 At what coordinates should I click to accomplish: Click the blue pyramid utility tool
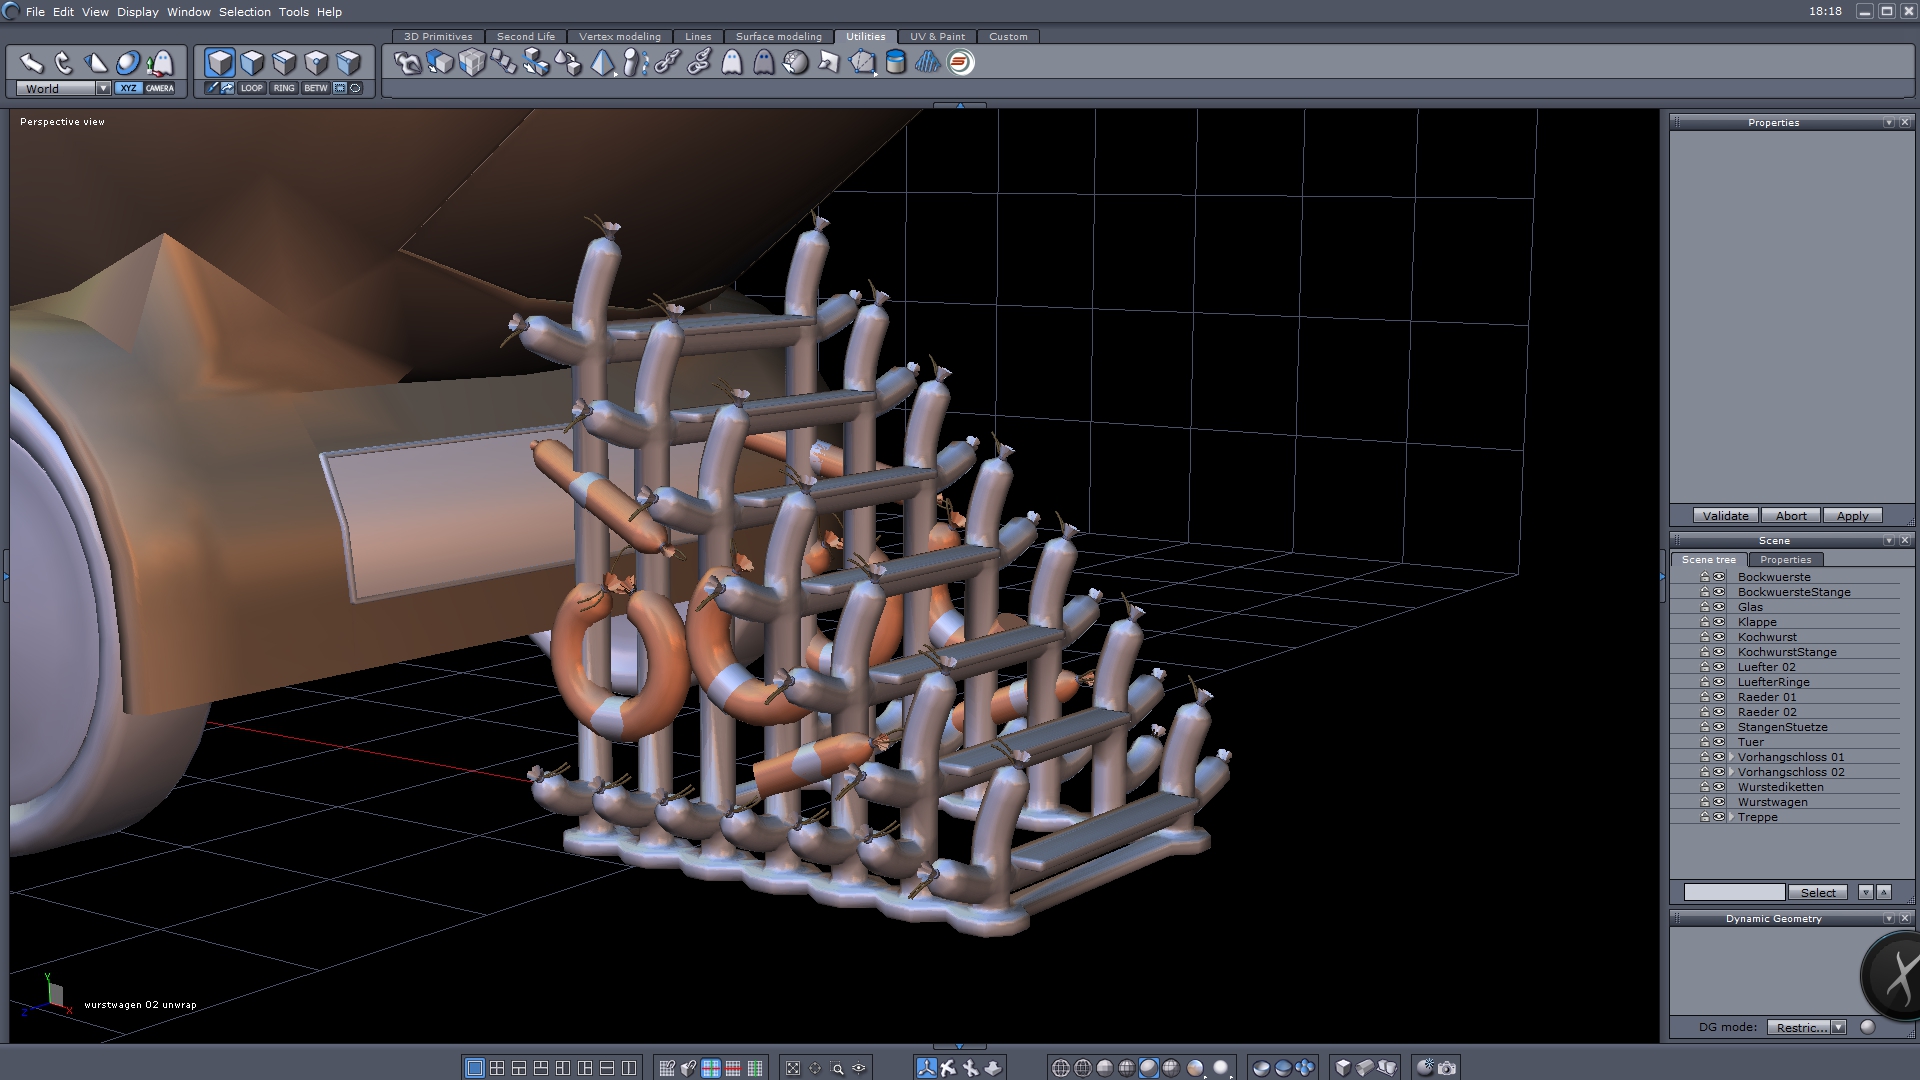click(x=602, y=63)
